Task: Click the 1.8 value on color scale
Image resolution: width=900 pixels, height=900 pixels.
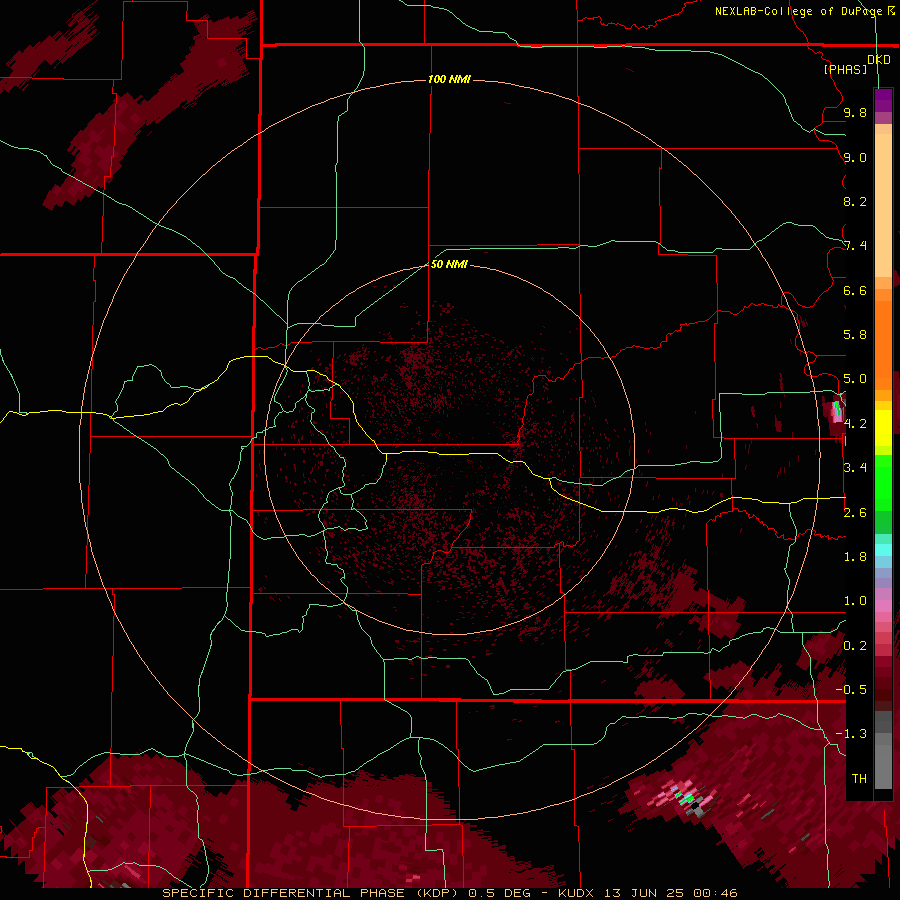Action: click(855, 557)
